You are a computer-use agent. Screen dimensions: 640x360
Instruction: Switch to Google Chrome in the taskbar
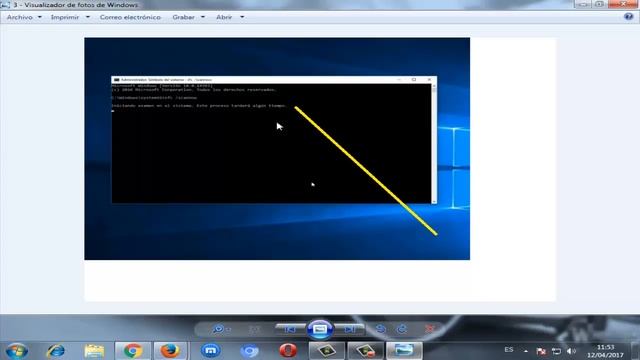(133, 351)
